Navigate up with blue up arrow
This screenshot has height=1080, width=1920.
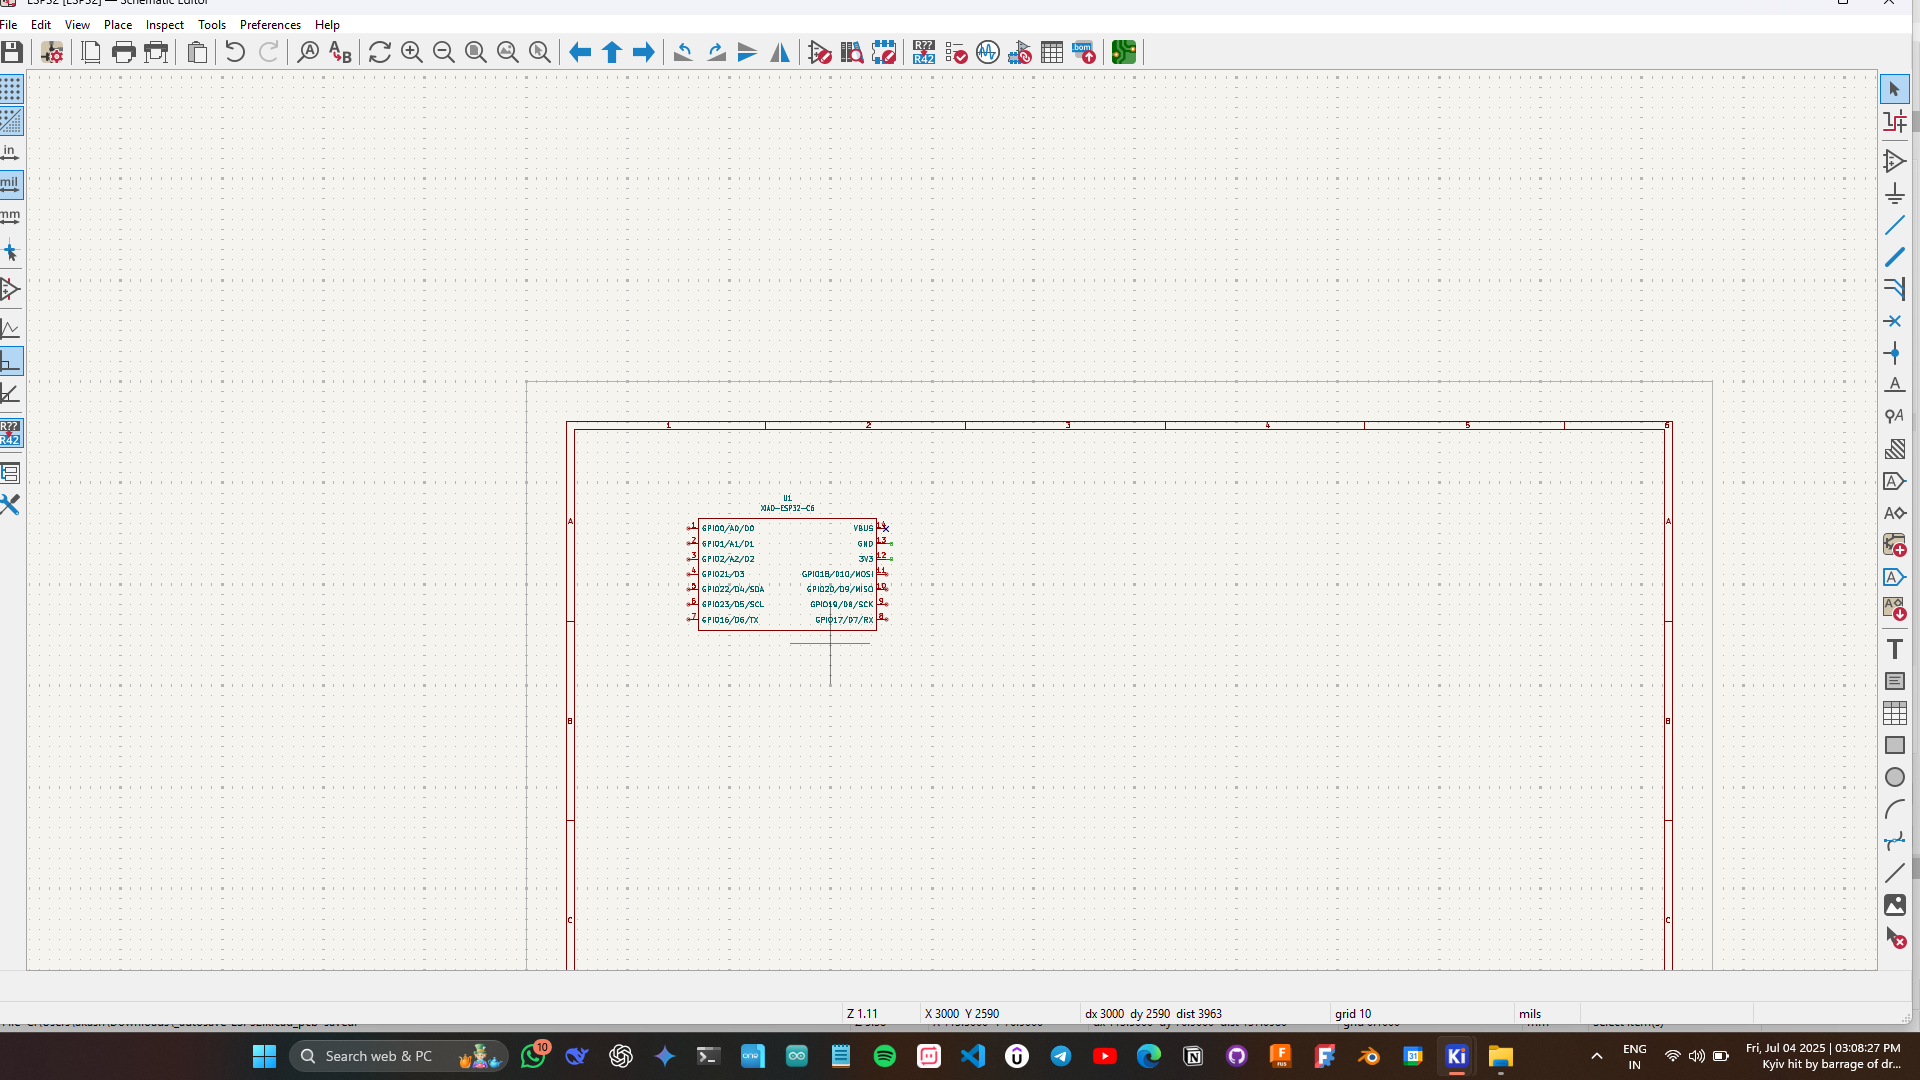coord(612,52)
